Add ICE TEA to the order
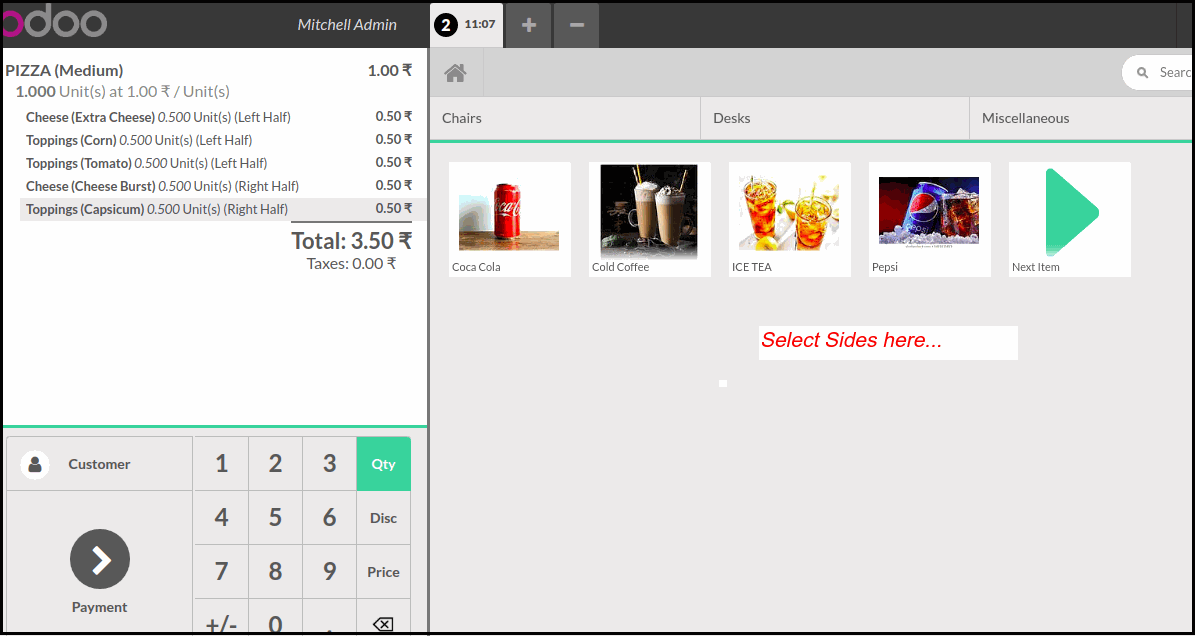This screenshot has width=1195, height=636. click(790, 219)
